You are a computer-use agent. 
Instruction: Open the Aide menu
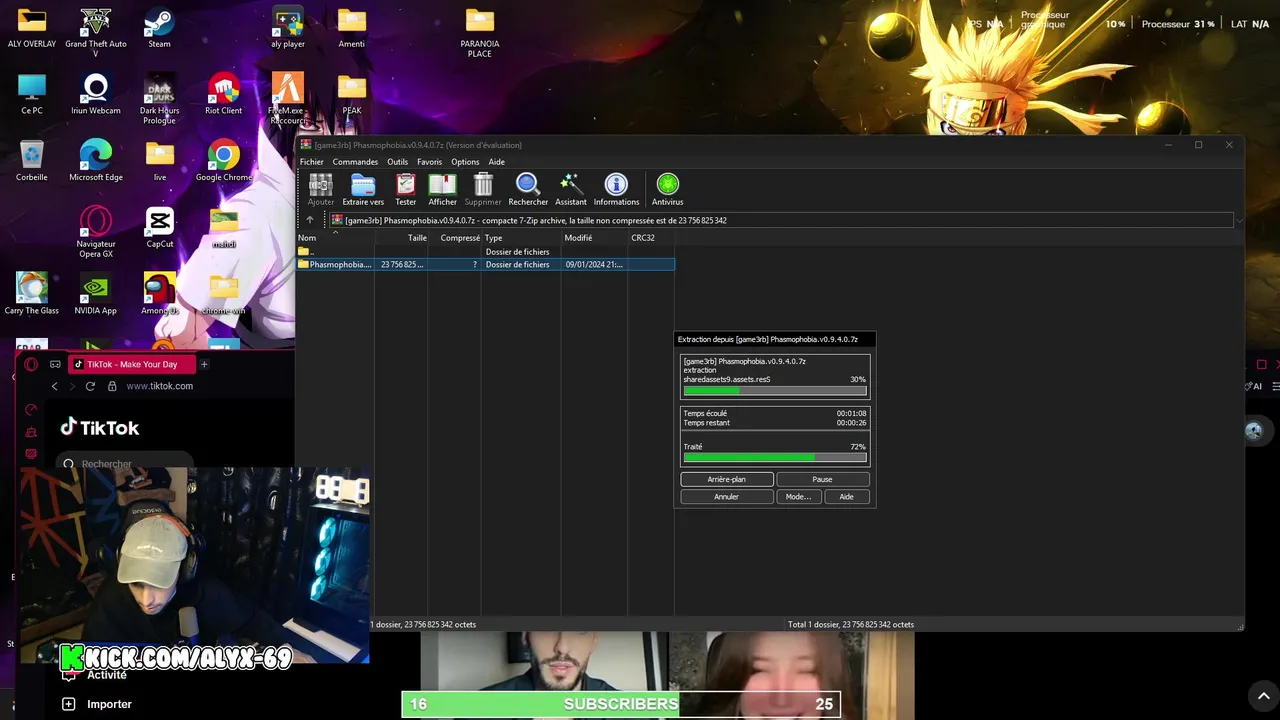[496, 162]
